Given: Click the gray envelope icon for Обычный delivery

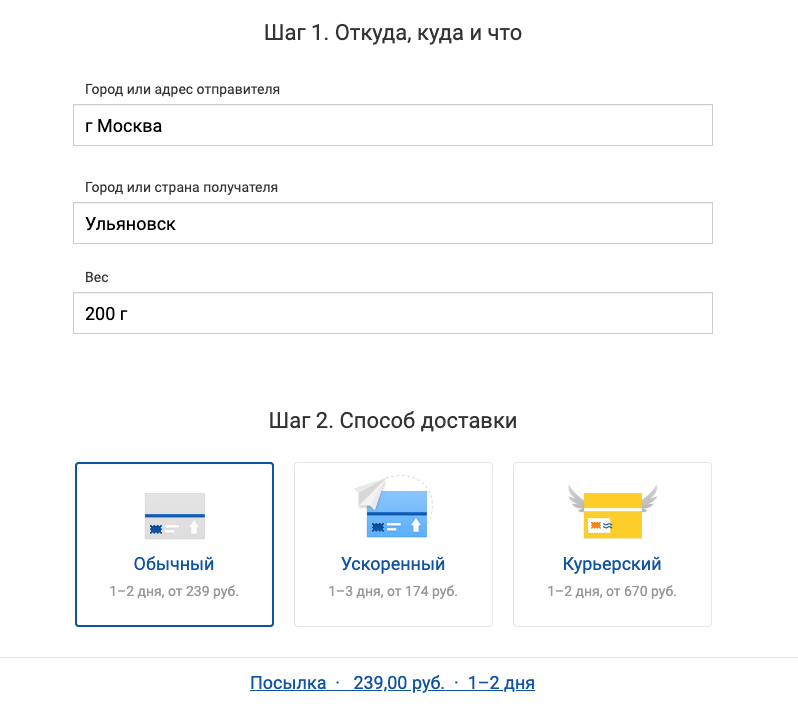Looking at the screenshot, I should coord(175,516).
